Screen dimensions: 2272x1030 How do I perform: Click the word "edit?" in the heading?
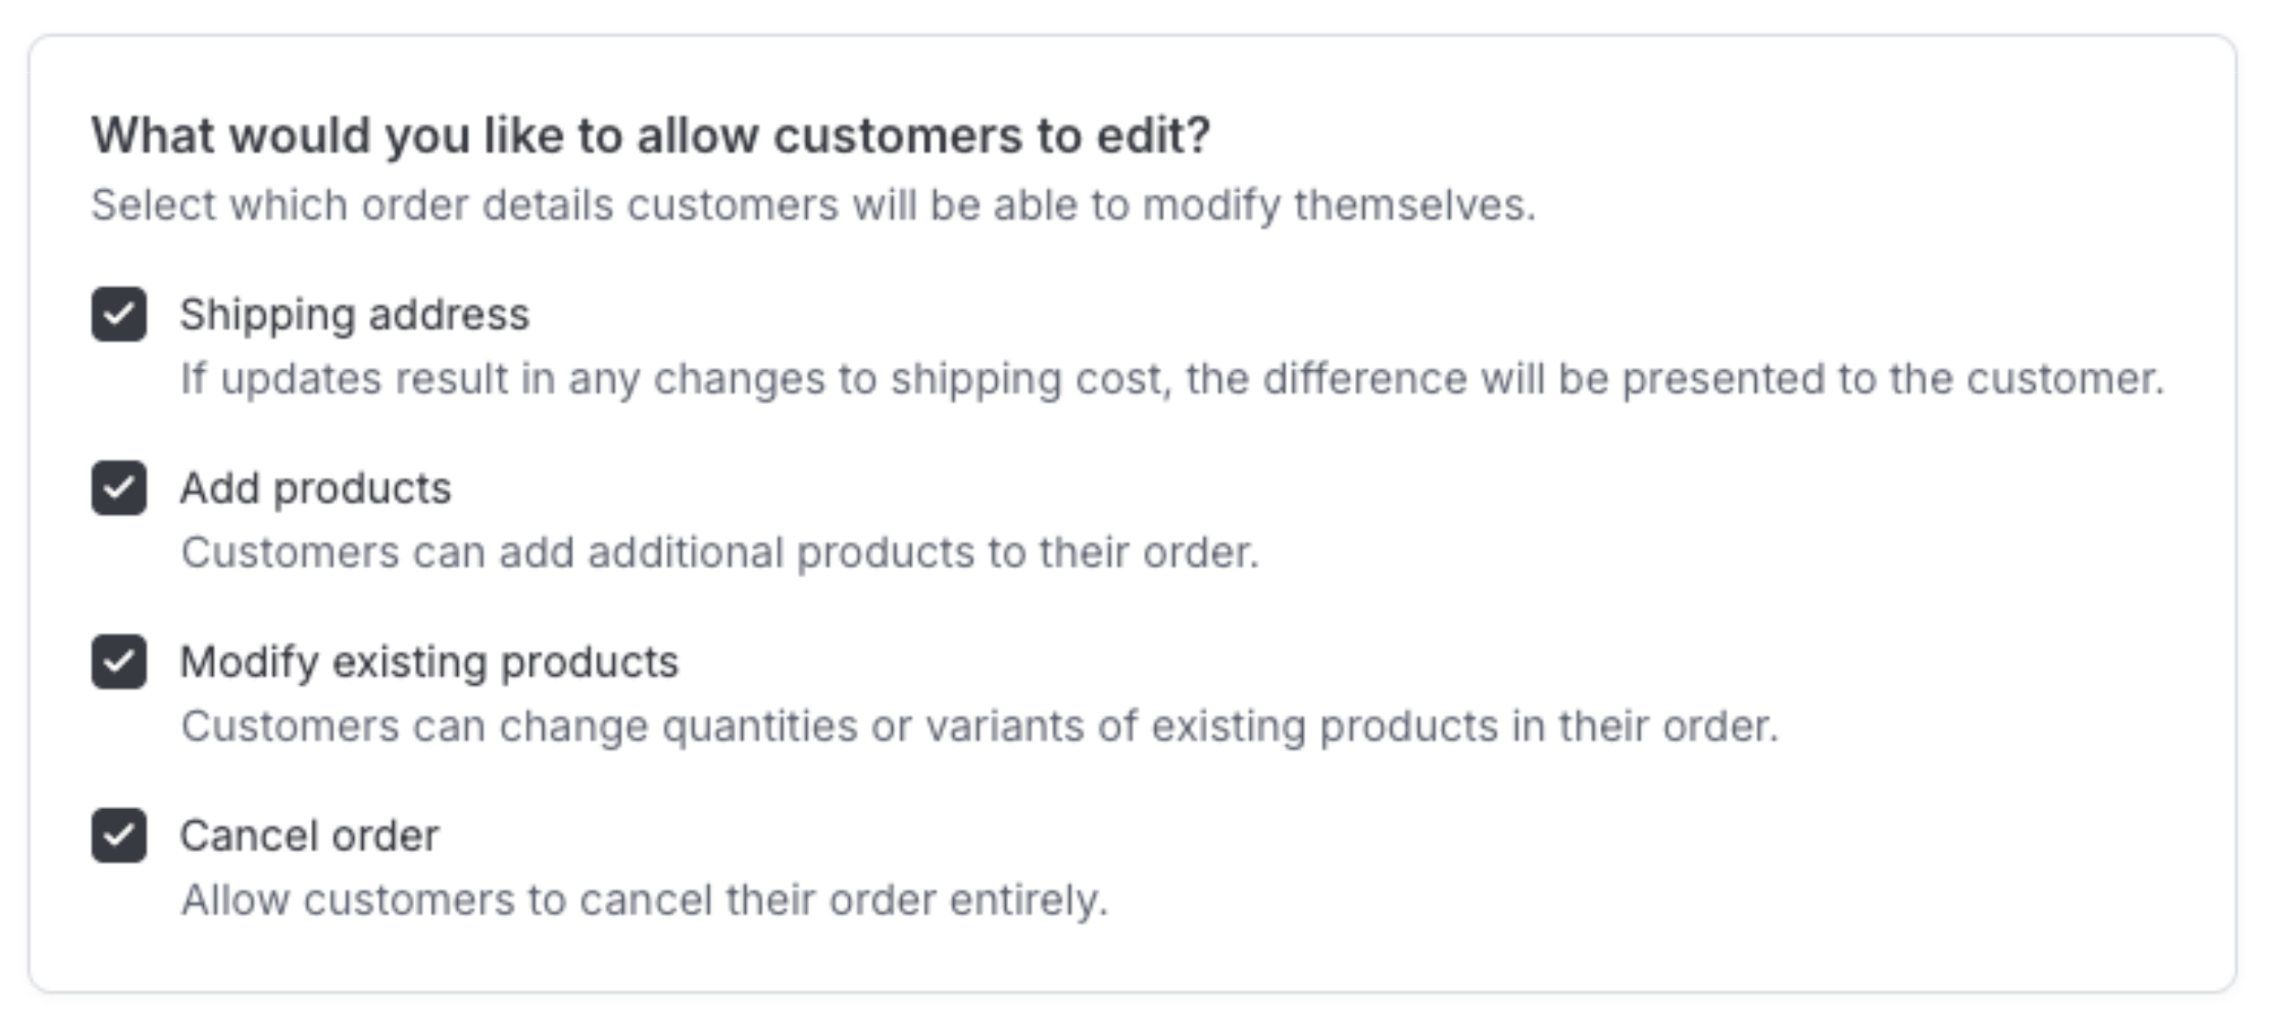click(x=1153, y=135)
